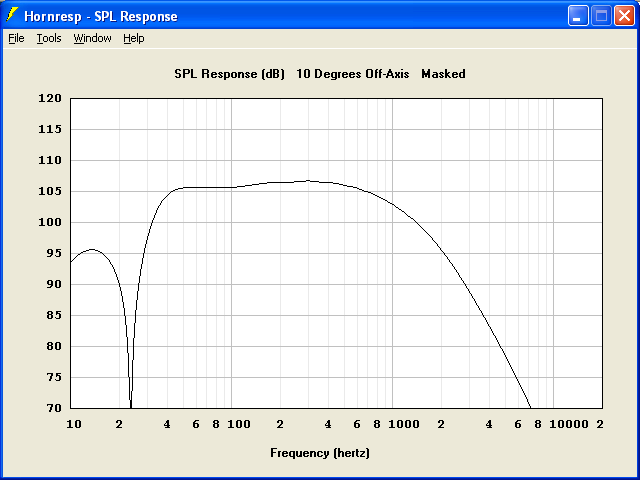Screen dimensions: 640x480
Task: Click the curve's low-frequency hump near 13 hertz
Action: [92, 249]
